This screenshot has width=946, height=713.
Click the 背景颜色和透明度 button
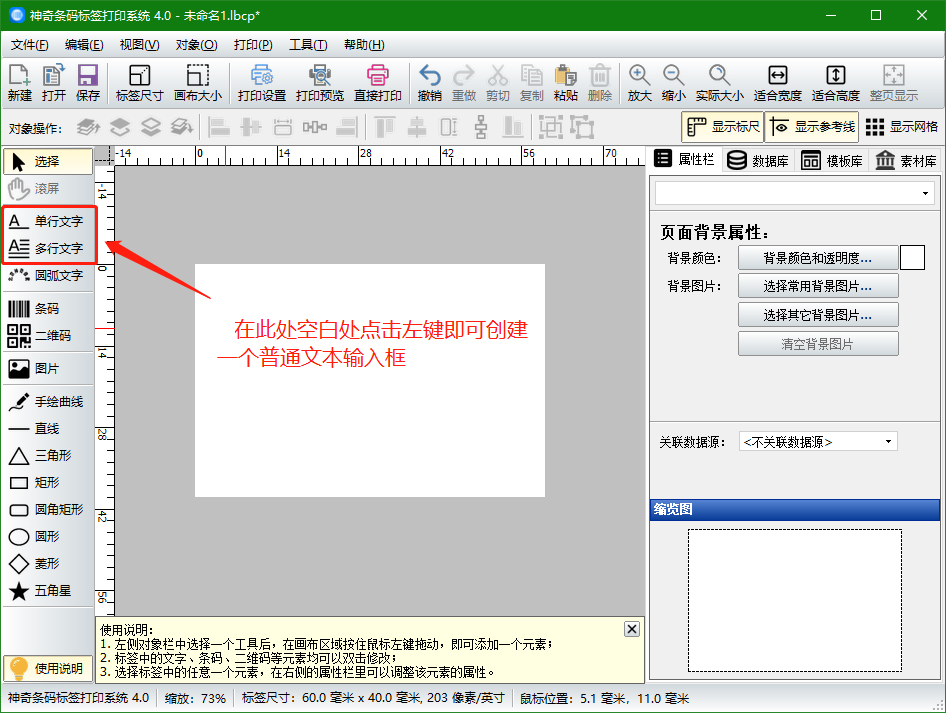[817, 258]
